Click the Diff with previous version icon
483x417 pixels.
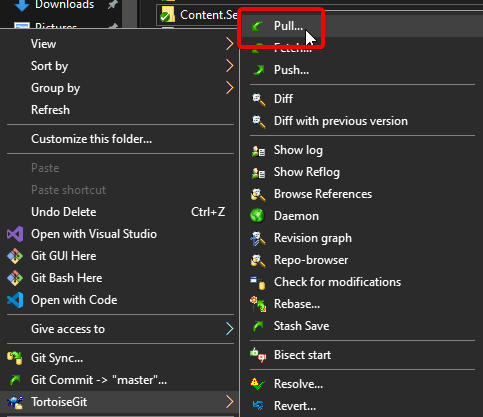pyautogui.click(x=258, y=121)
